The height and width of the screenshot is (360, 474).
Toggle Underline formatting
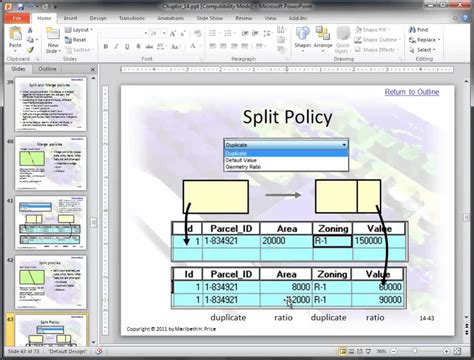click(x=127, y=47)
